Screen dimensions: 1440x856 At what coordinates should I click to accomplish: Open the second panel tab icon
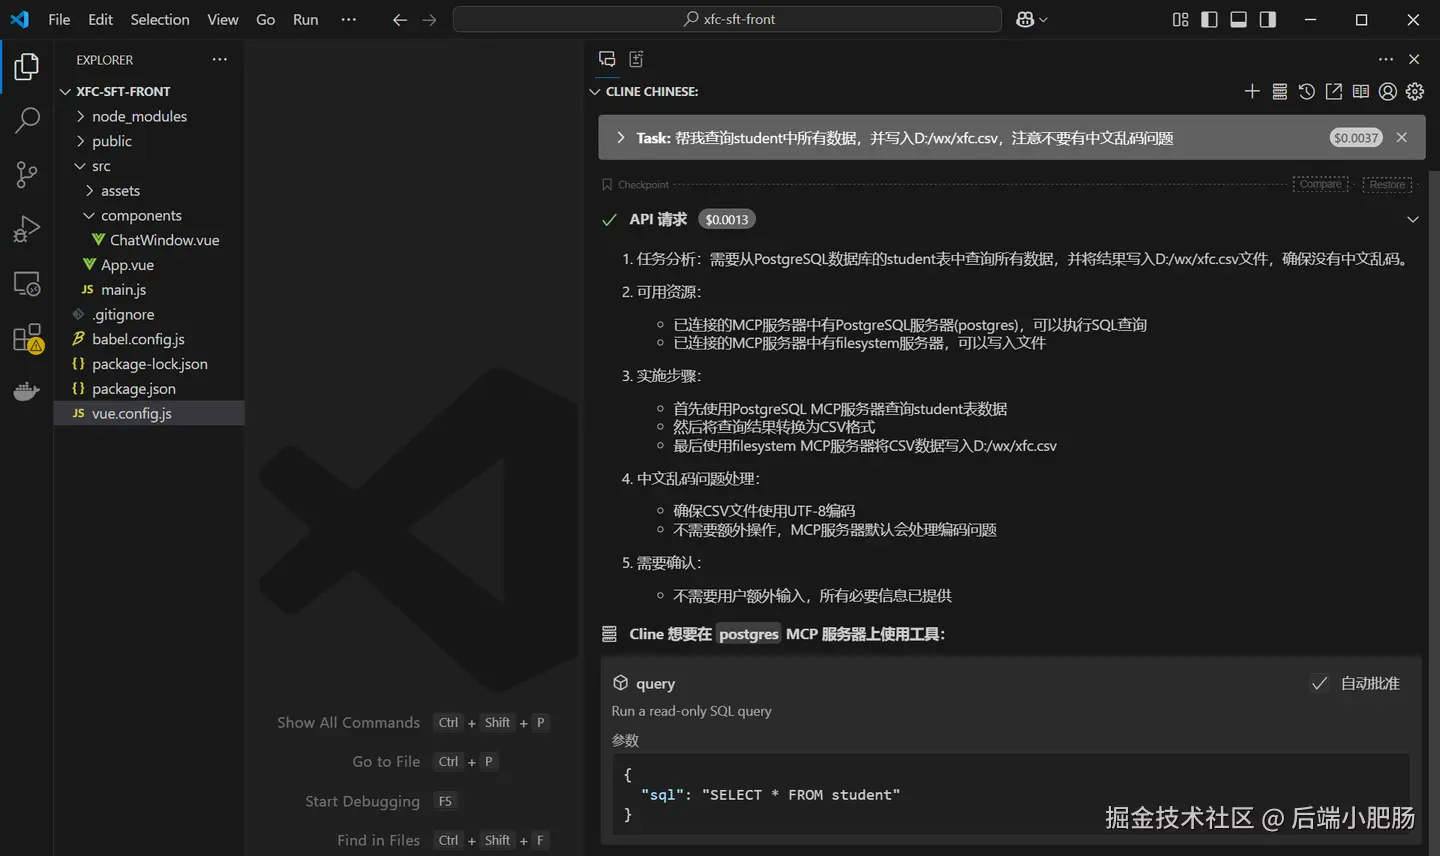point(636,59)
